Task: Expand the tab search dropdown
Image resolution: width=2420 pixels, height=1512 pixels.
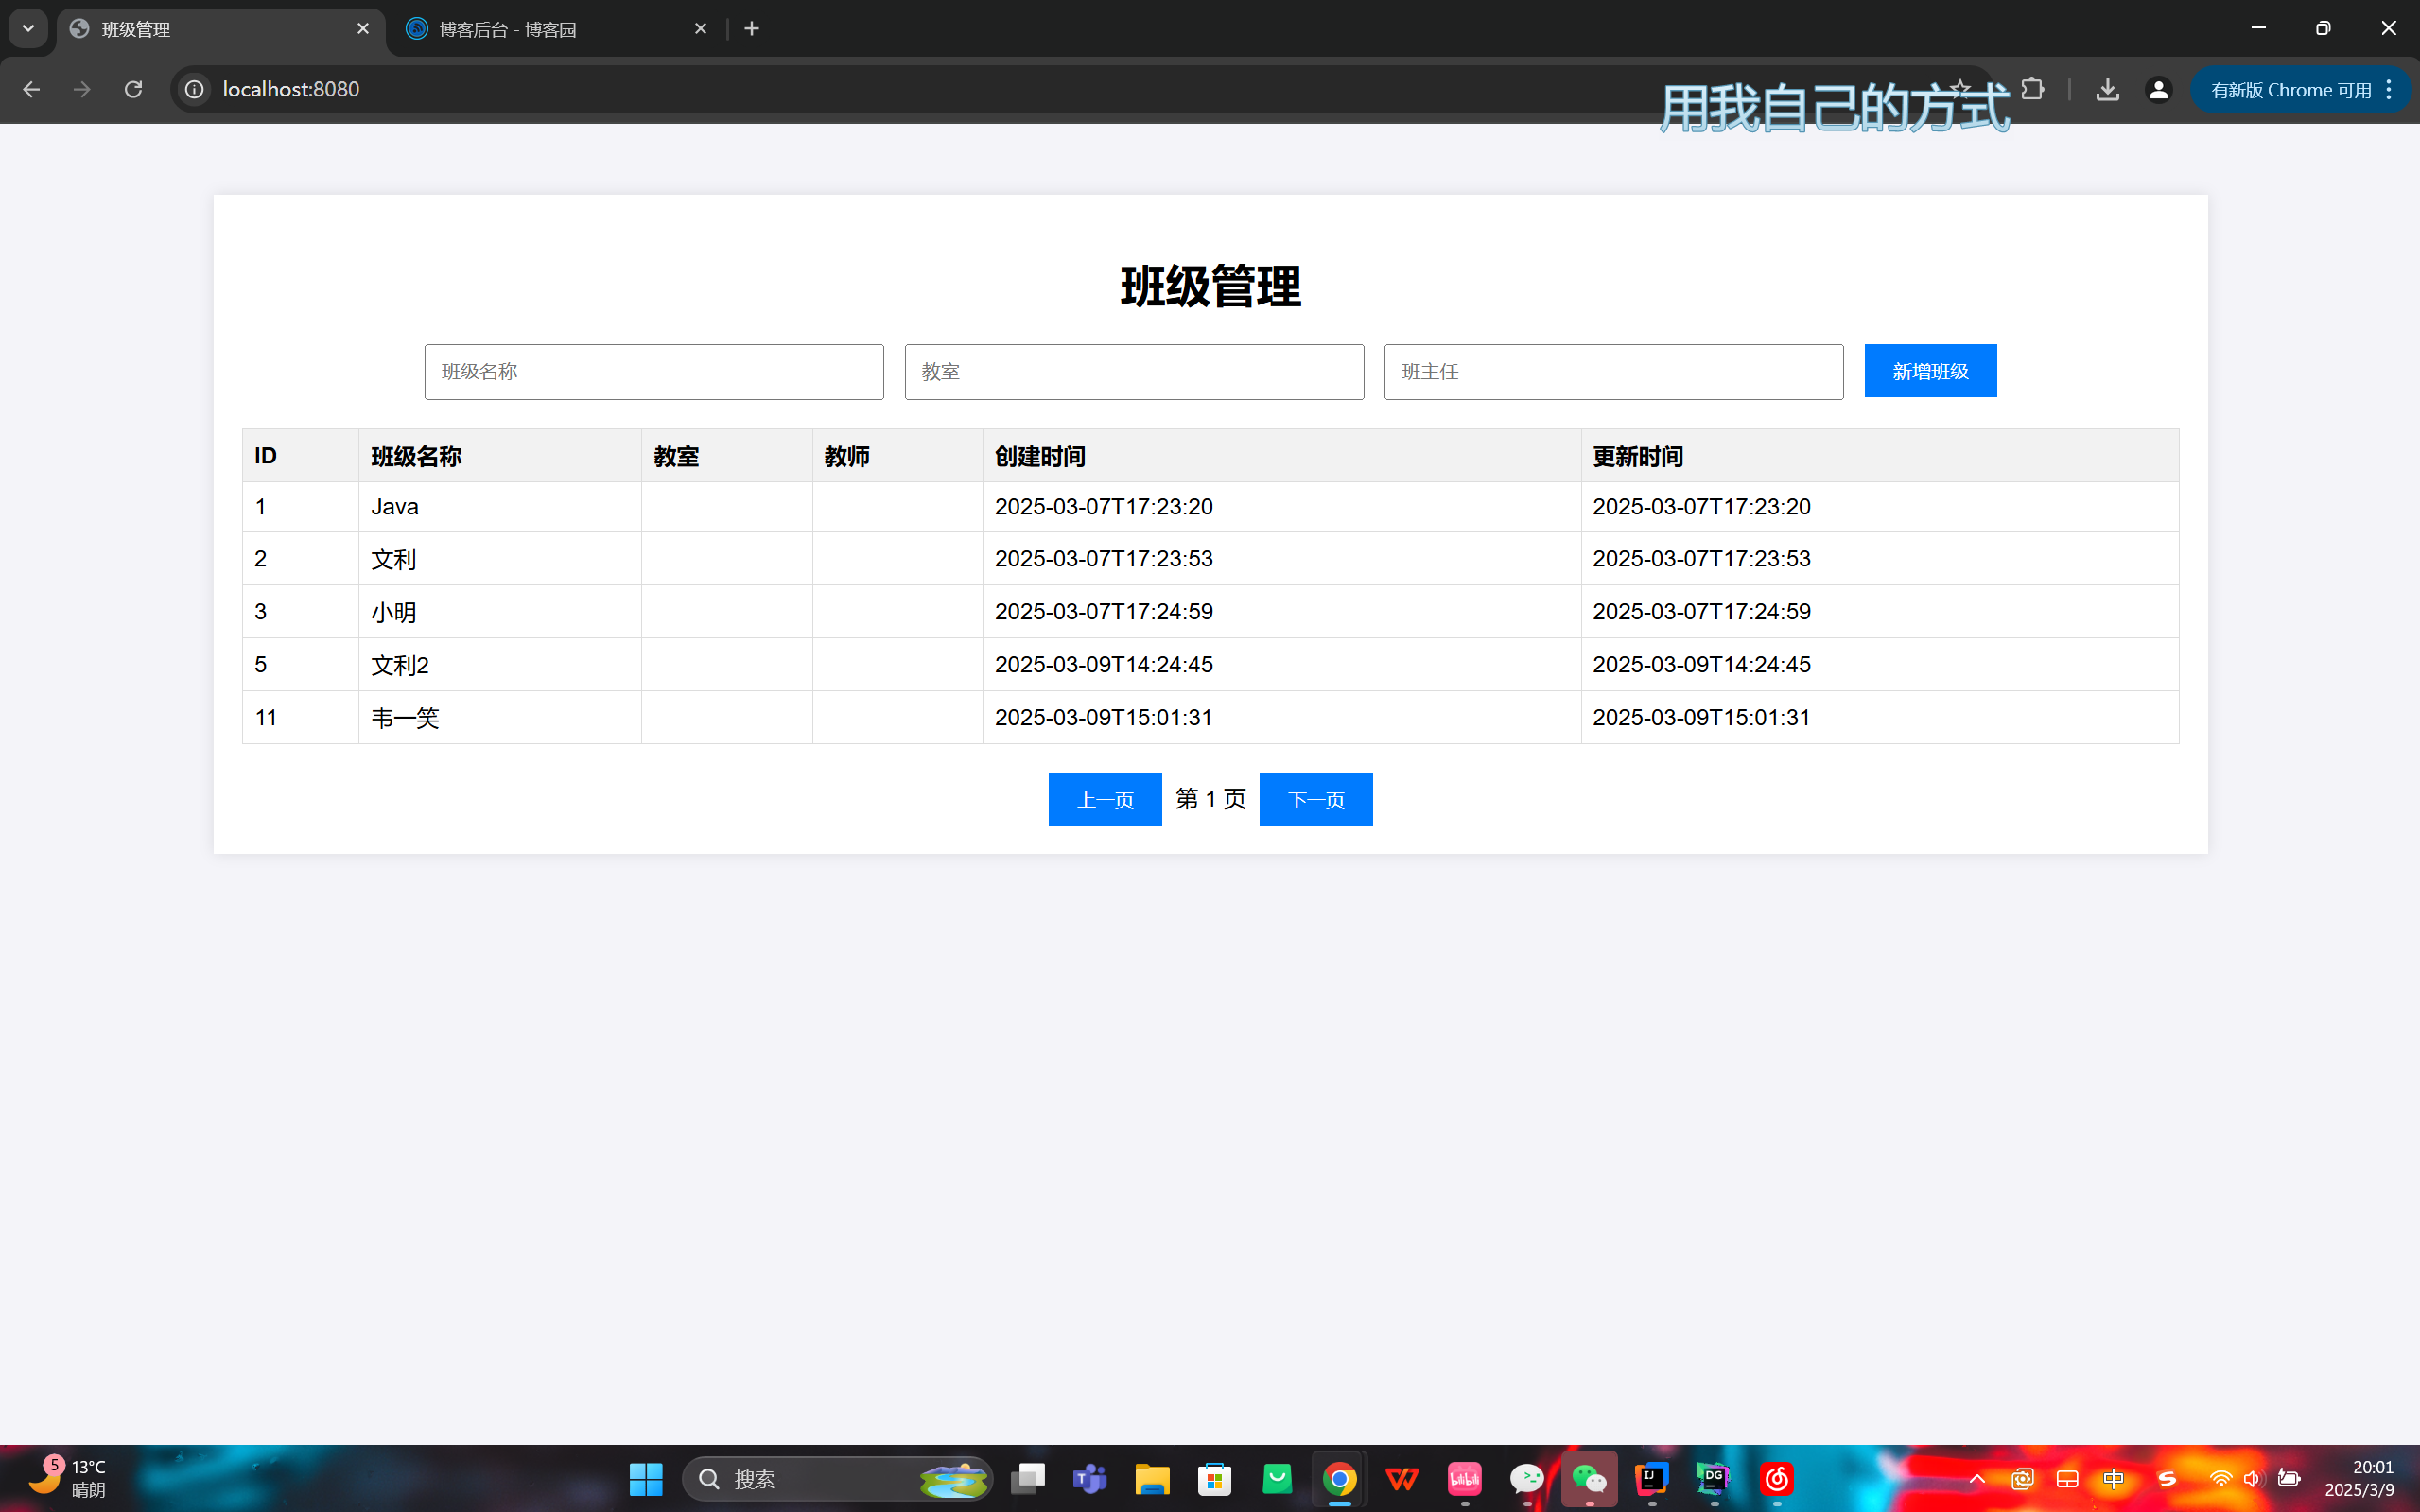Action: [28, 28]
